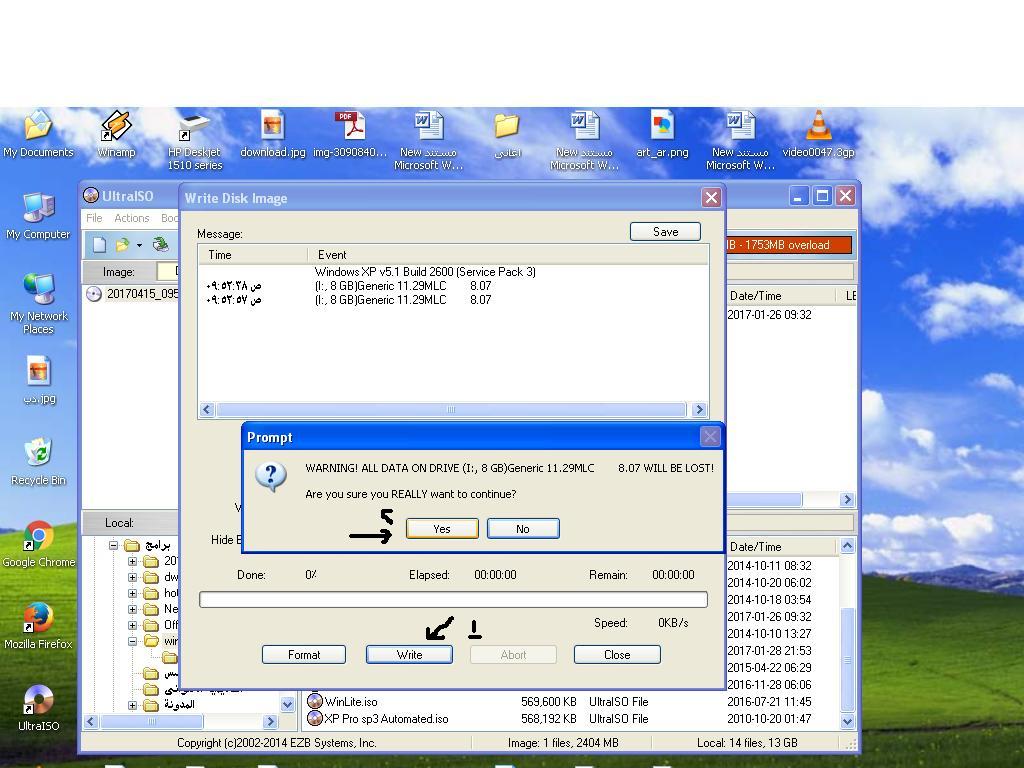Select the download.jpg desktop file
Viewport: 1024px width, 768px height.
tap(273, 134)
